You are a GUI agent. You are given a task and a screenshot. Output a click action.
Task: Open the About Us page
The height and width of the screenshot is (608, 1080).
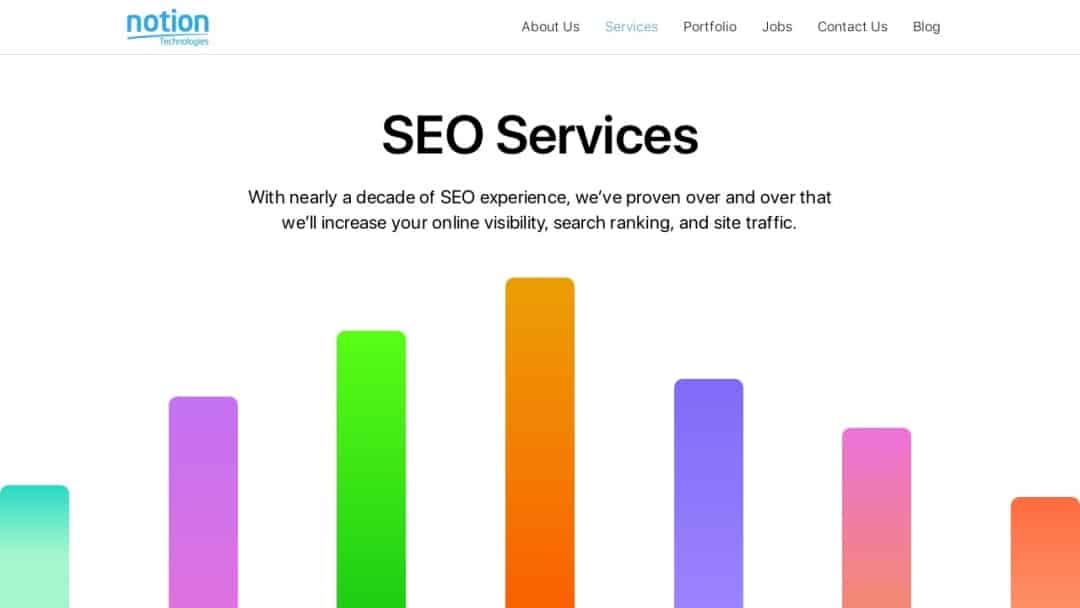click(550, 27)
